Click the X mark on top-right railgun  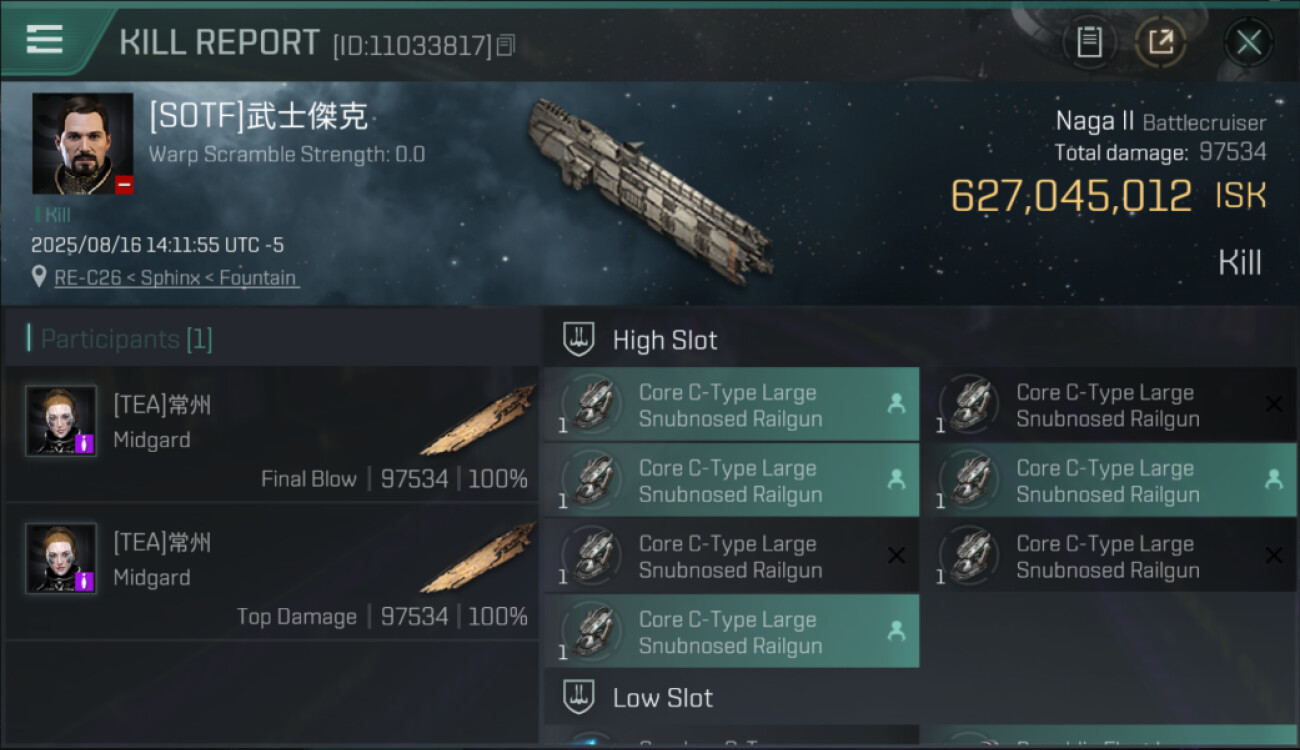pos(1274,404)
